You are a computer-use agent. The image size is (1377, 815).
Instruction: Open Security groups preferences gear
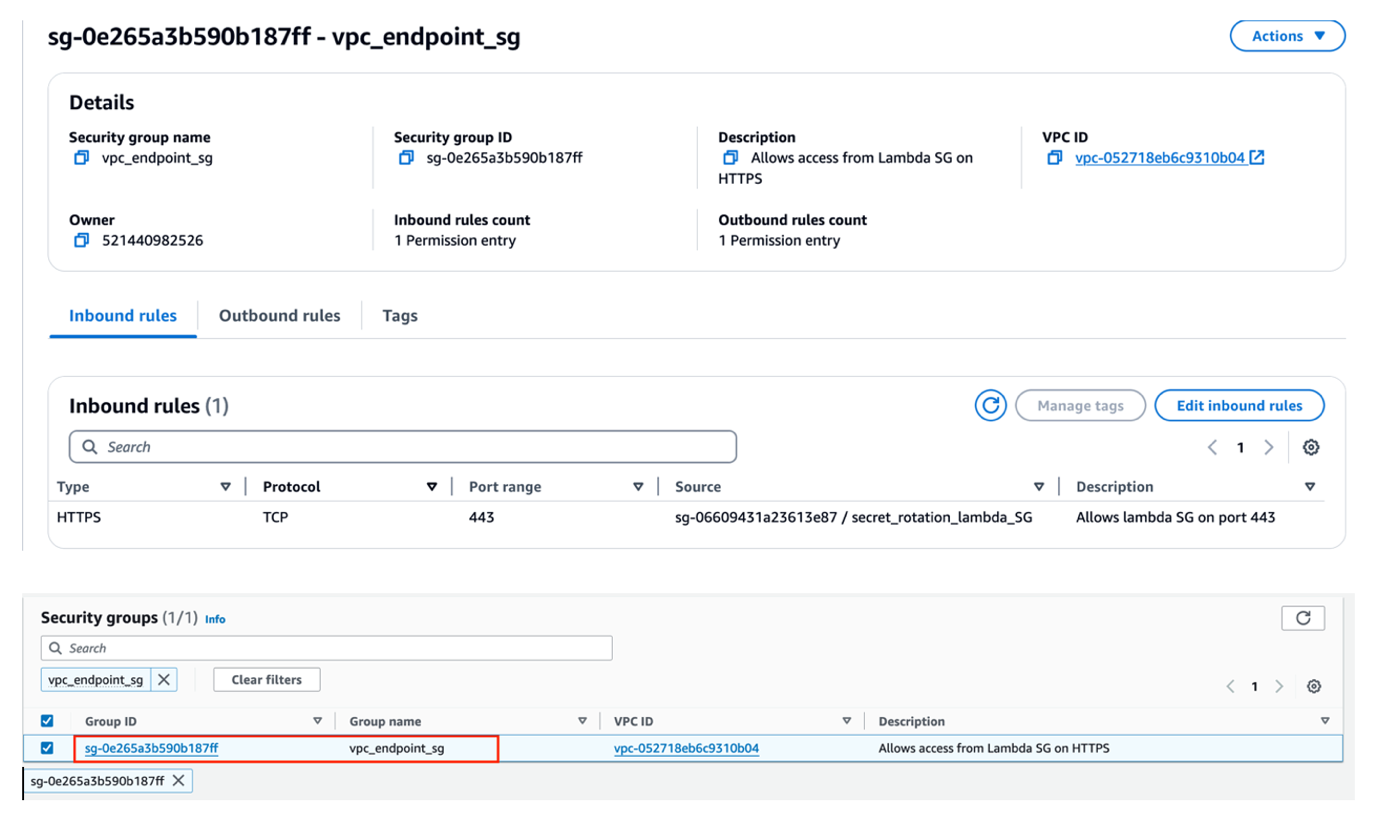tap(1314, 686)
